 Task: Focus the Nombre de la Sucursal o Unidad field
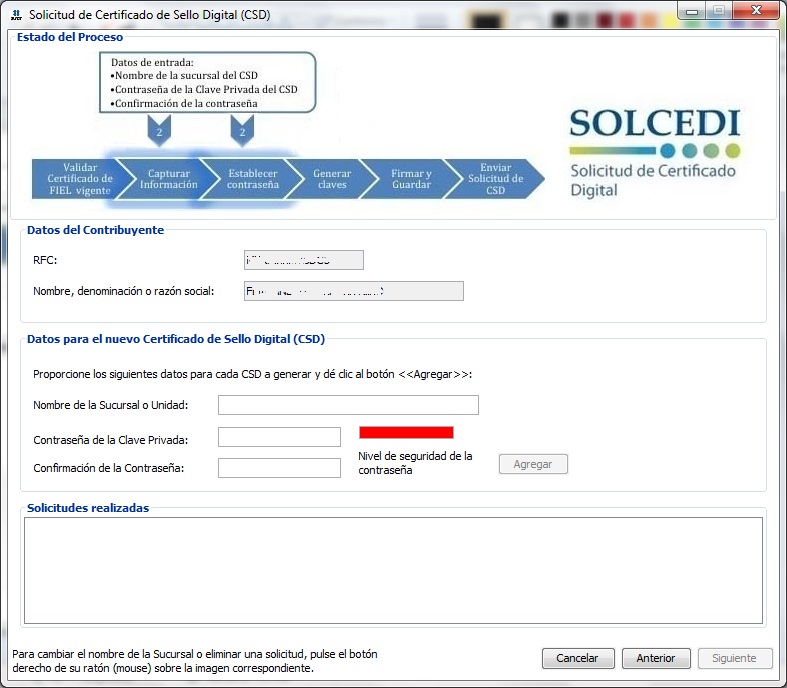click(348, 405)
